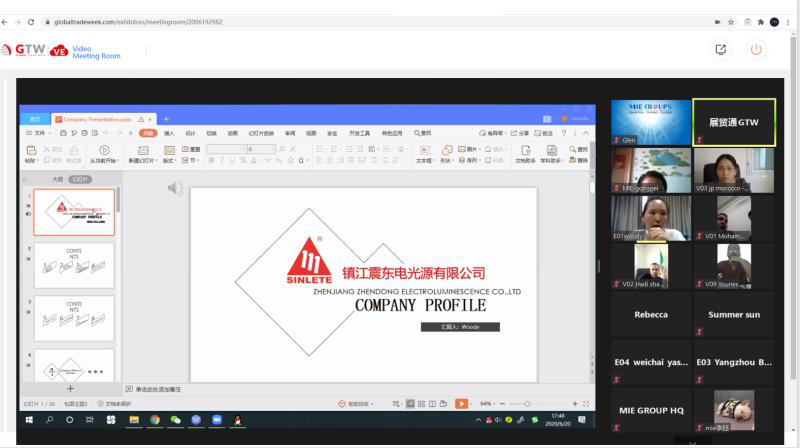Click the speaker audio icon on slide
The image size is (800, 448).
coord(175,188)
